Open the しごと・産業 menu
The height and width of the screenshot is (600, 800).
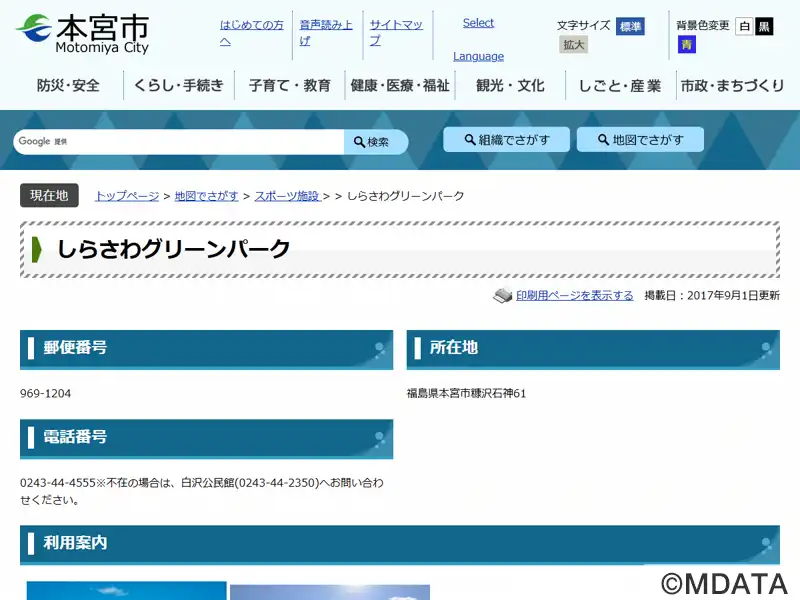(x=620, y=85)
